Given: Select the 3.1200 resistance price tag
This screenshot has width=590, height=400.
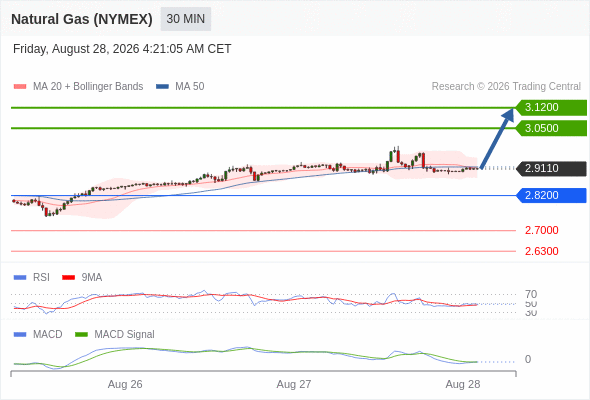Looking at the screenshot, I should [551, 108].
